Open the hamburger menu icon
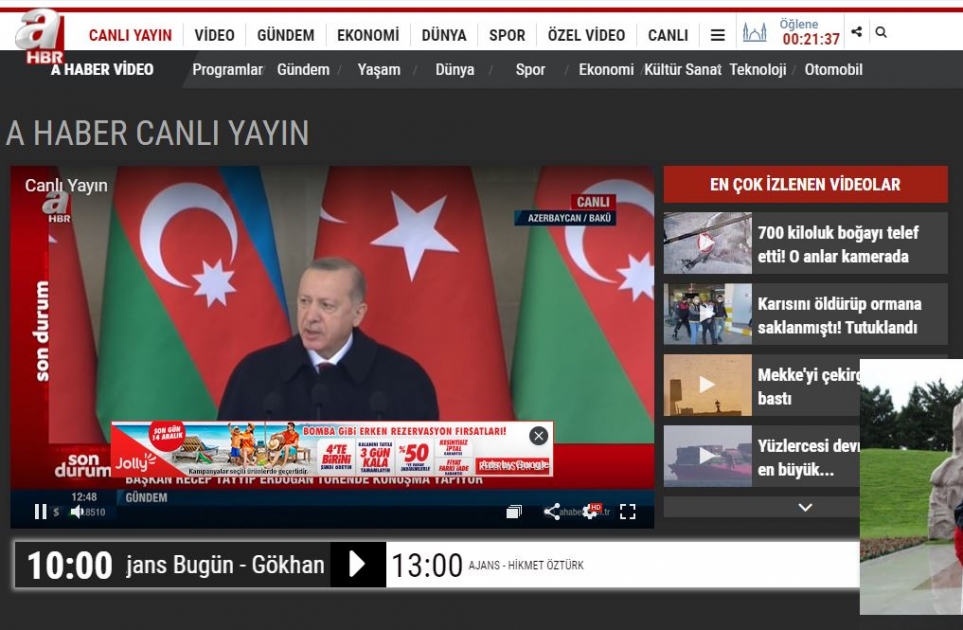 click(x=717, y=35)
